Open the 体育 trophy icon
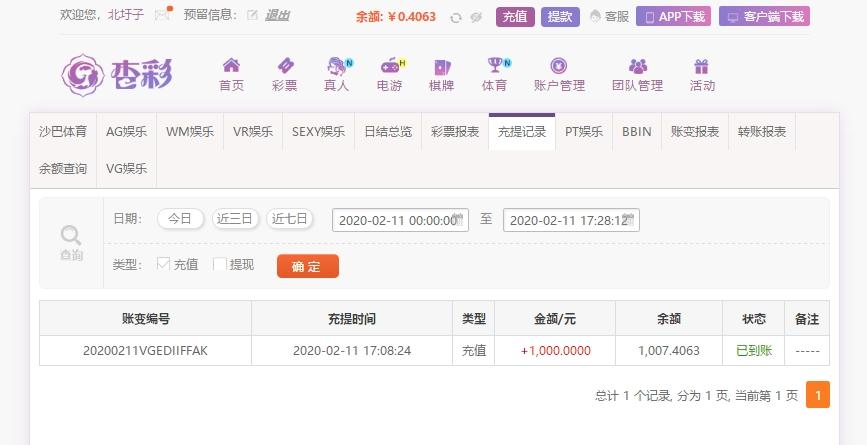 497,65
